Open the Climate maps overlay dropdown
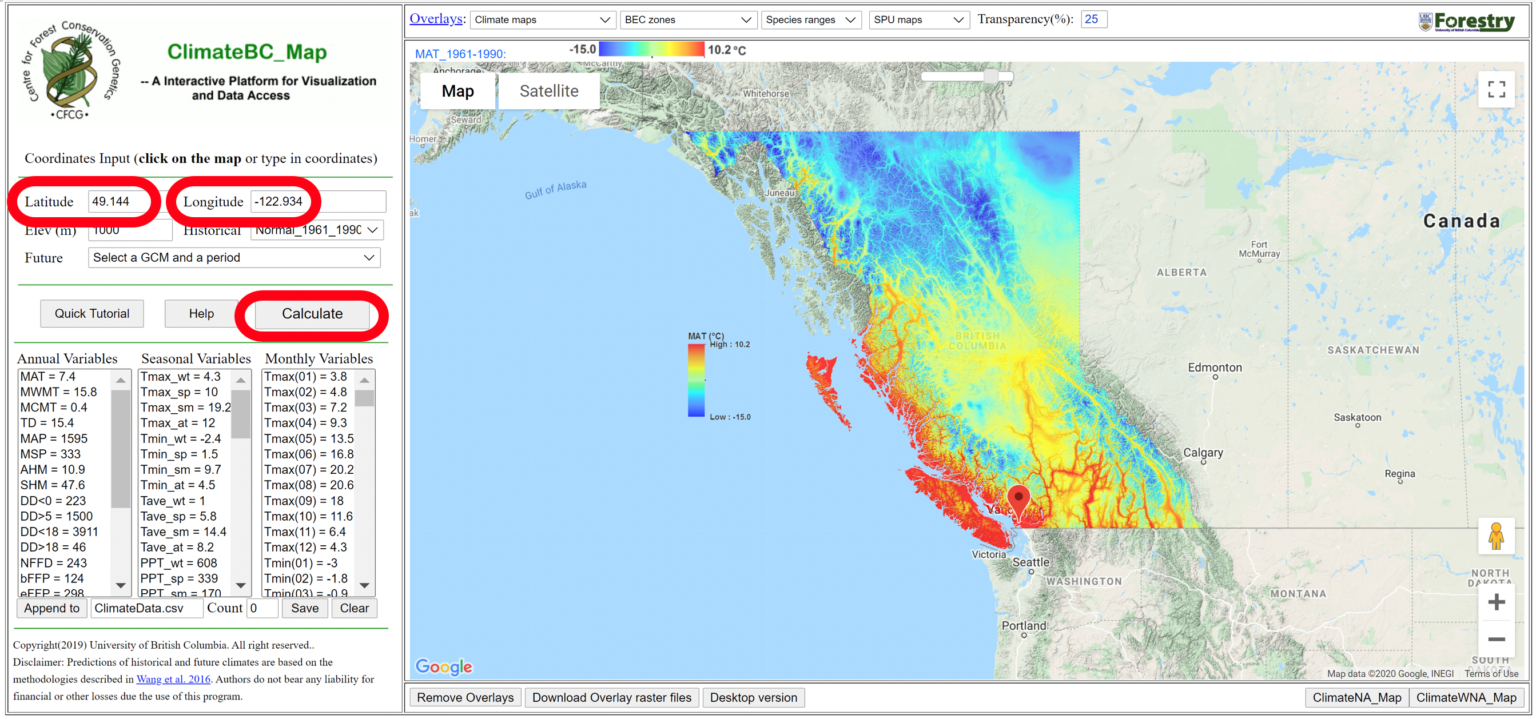This screenshot has height=719, width=1536. (542, 18)
